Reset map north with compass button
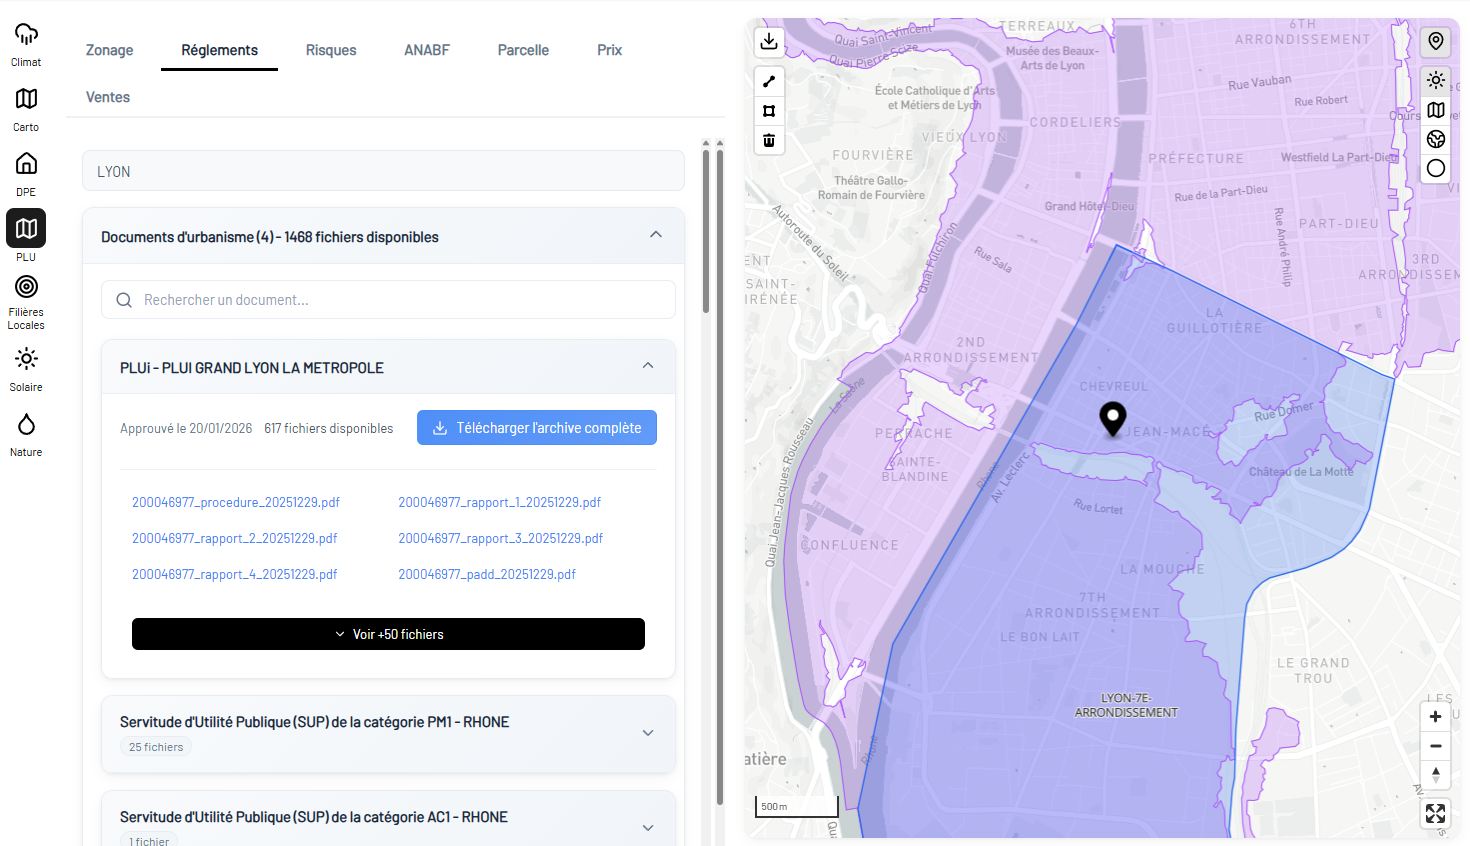The image size is (1470, 846). (1435, 775)
